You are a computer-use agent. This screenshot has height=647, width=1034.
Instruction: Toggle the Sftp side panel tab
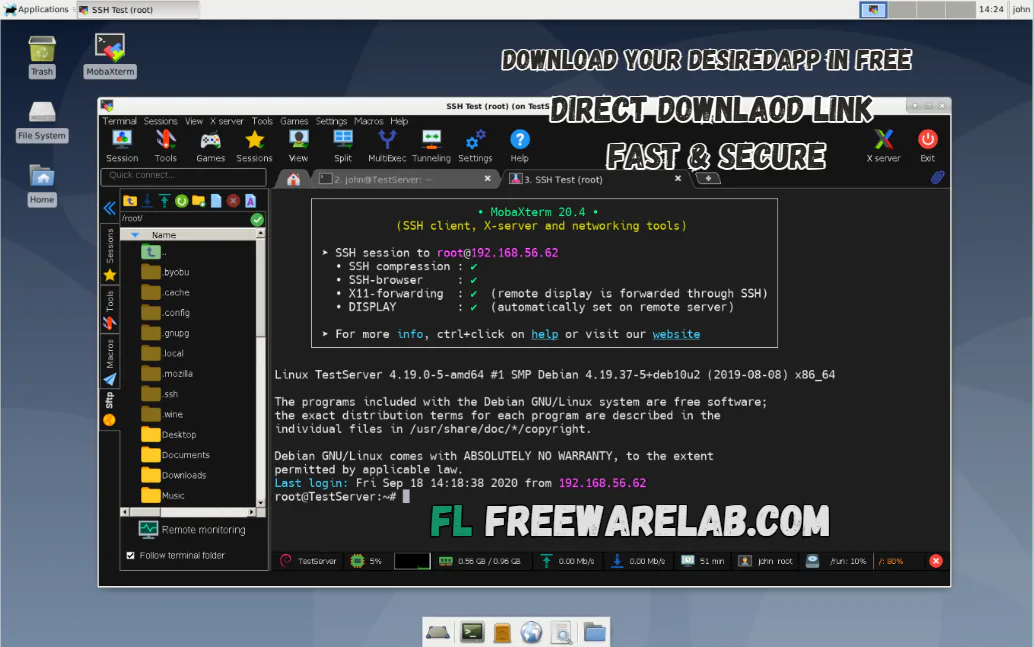tap(110, 399)
